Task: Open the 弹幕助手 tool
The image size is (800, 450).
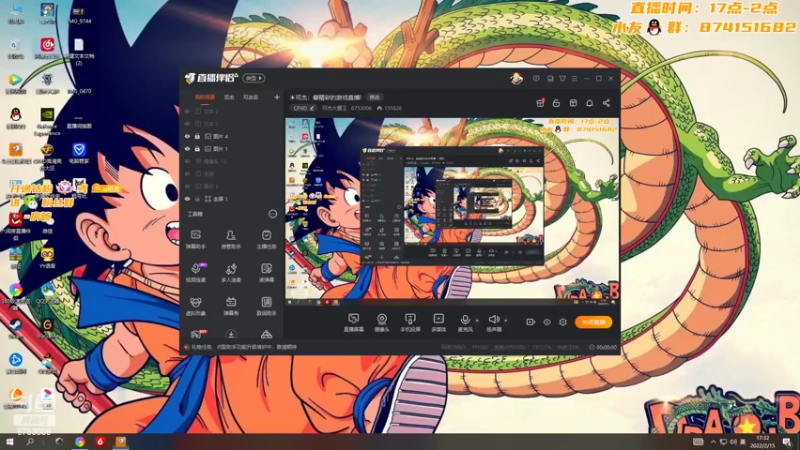Action: click(x=195, y=239)
